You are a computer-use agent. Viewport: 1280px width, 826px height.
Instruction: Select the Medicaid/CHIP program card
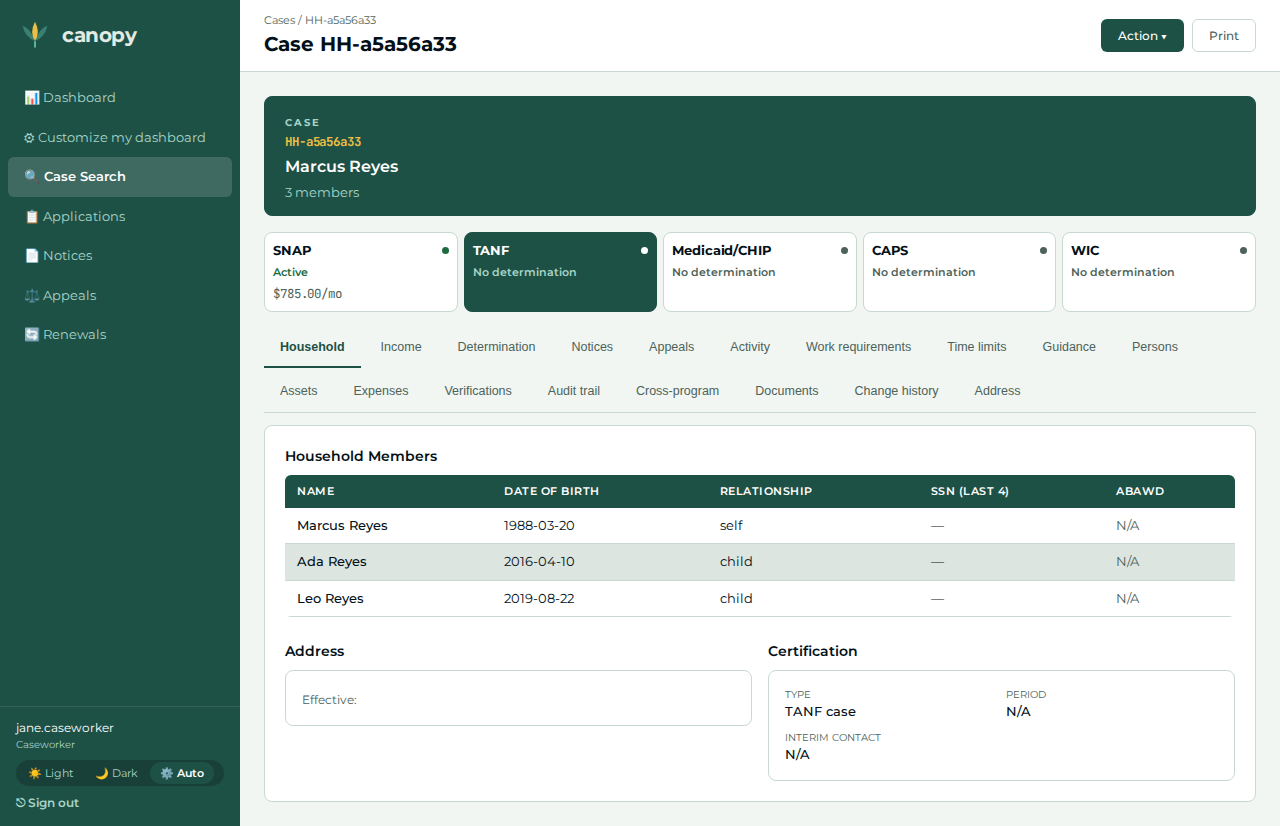pyautogui.click(x=760, y=272)
